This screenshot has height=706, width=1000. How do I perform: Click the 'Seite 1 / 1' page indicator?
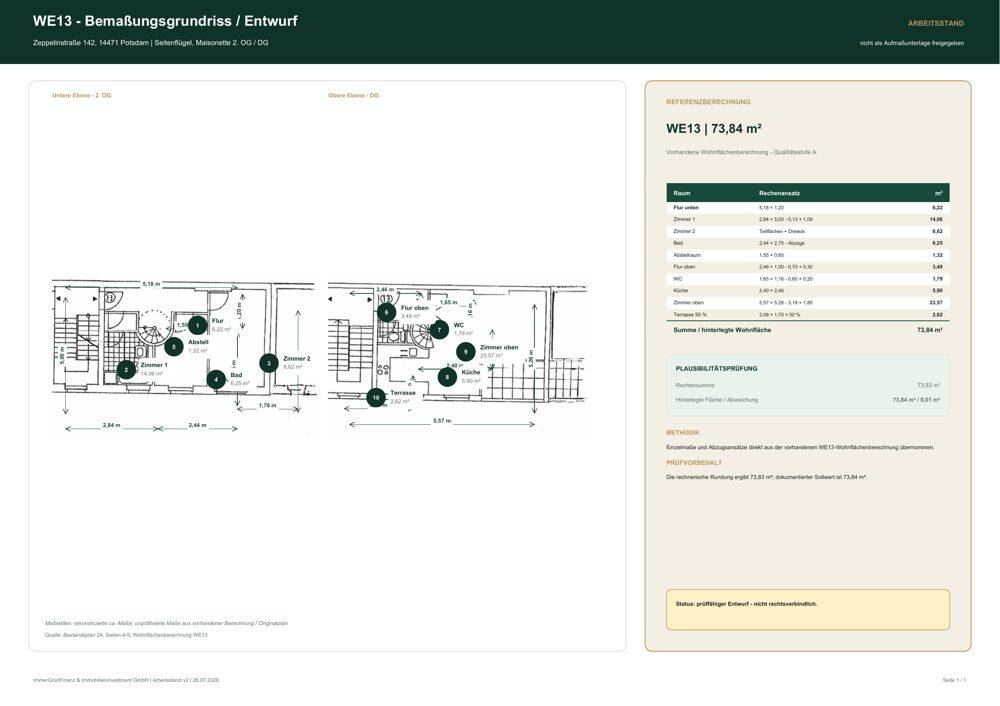tap(954, 680)
